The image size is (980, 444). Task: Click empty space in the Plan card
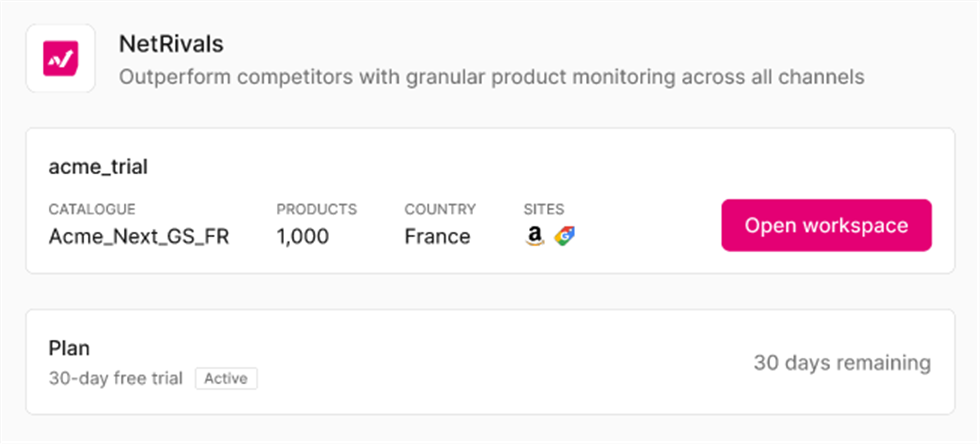tap(500, 362)
